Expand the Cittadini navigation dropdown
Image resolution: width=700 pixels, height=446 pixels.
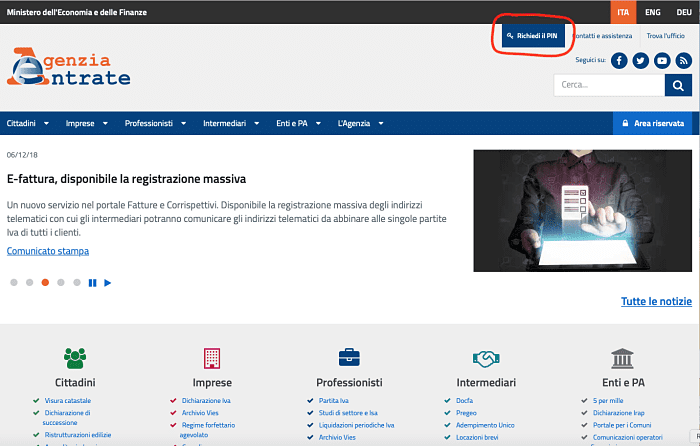point(28,124)
